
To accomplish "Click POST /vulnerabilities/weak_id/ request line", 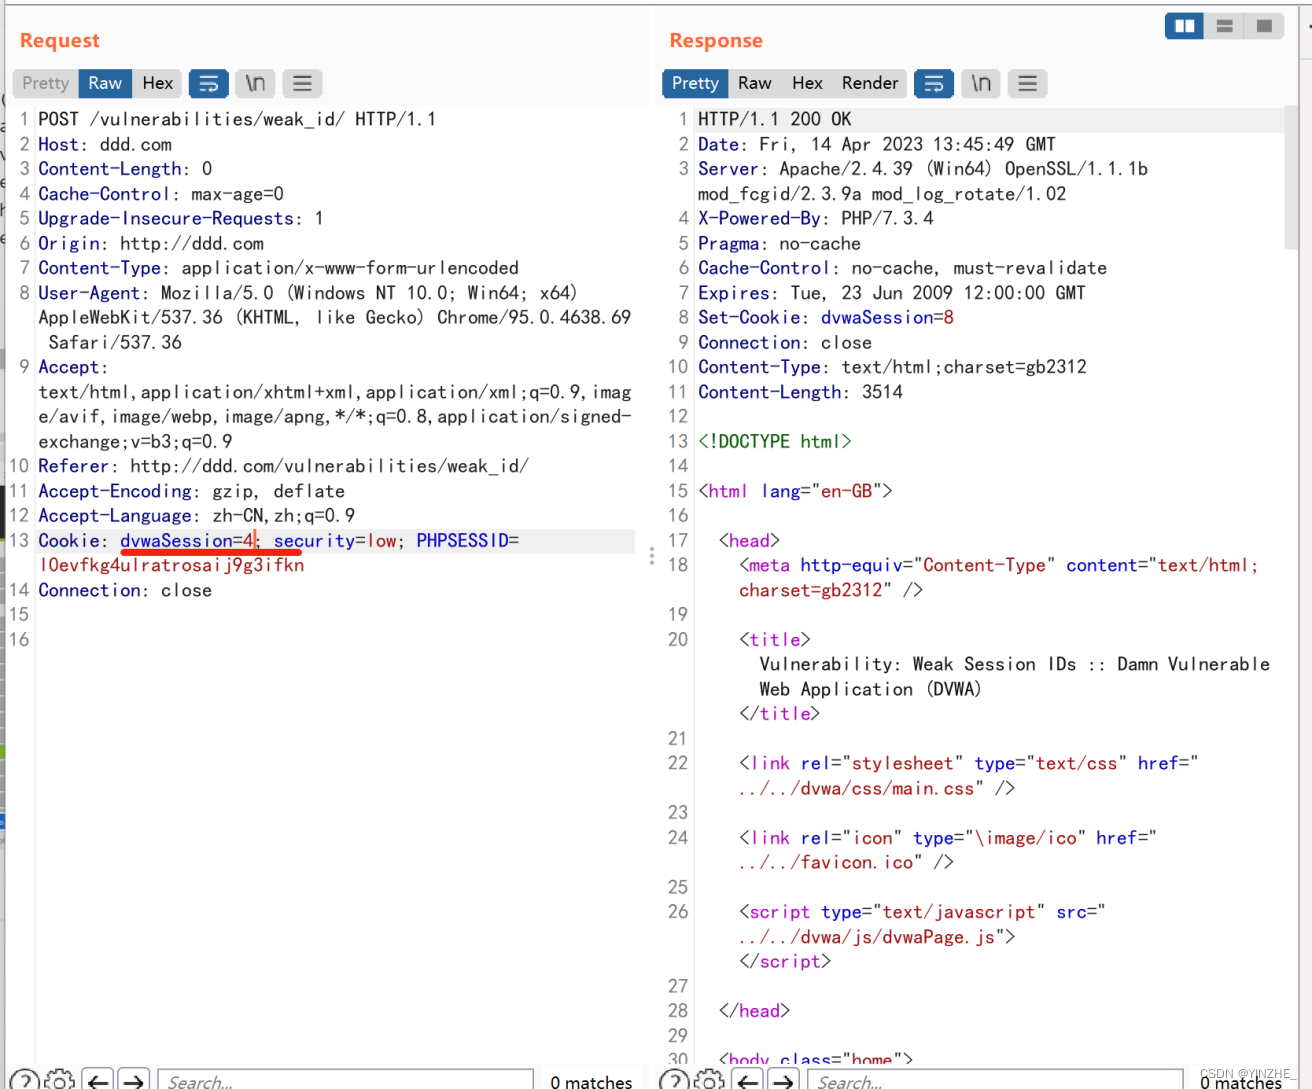I will [x=237, y=119].
